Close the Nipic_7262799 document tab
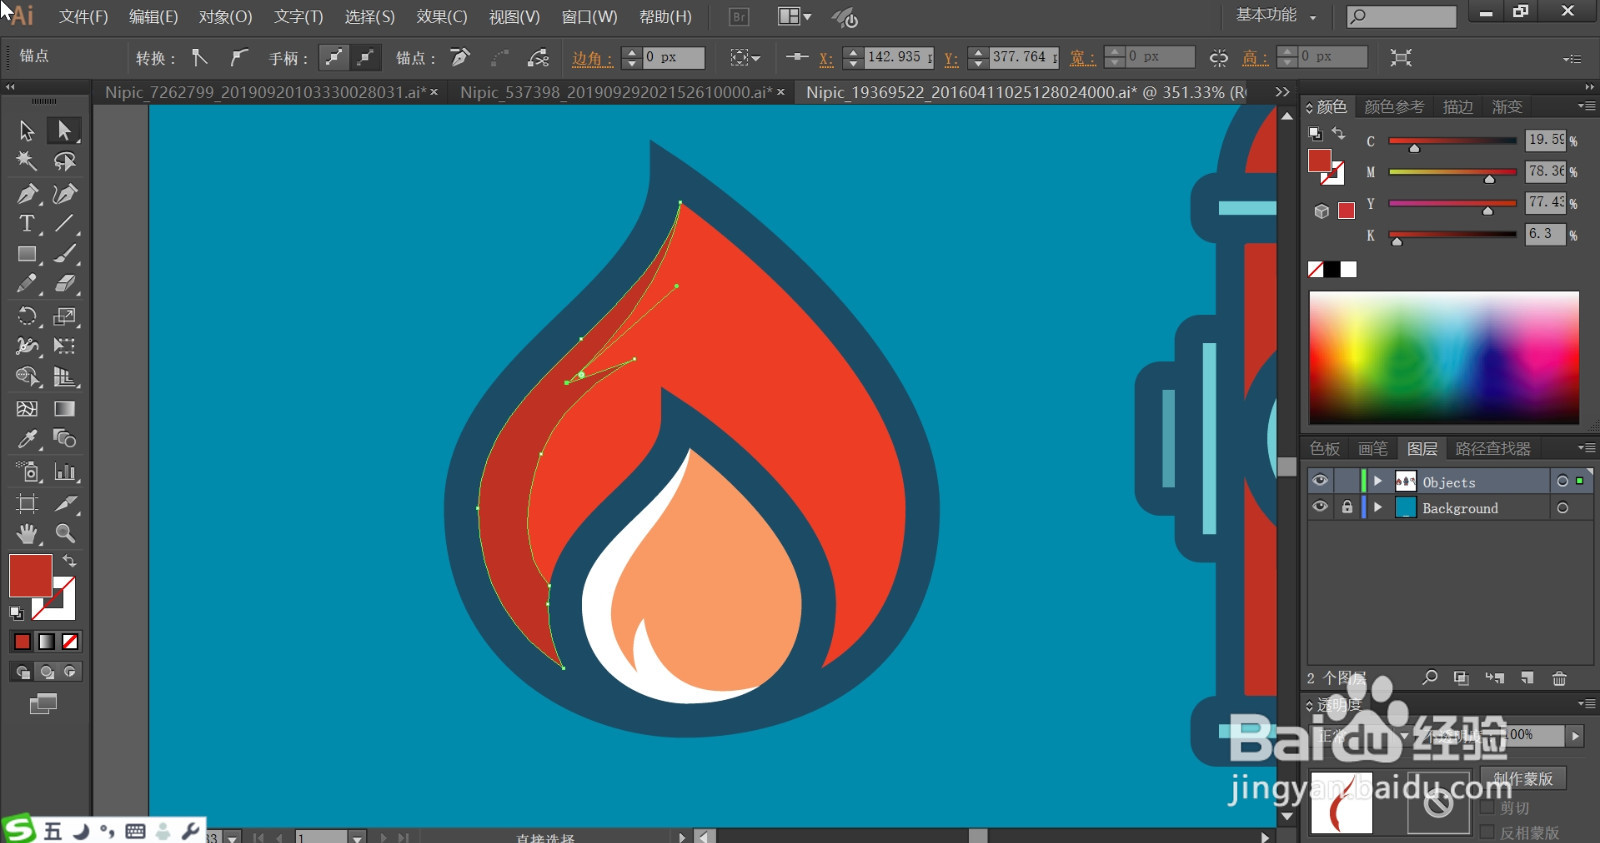The image size is (1600, 843). [x=434, y=92]
